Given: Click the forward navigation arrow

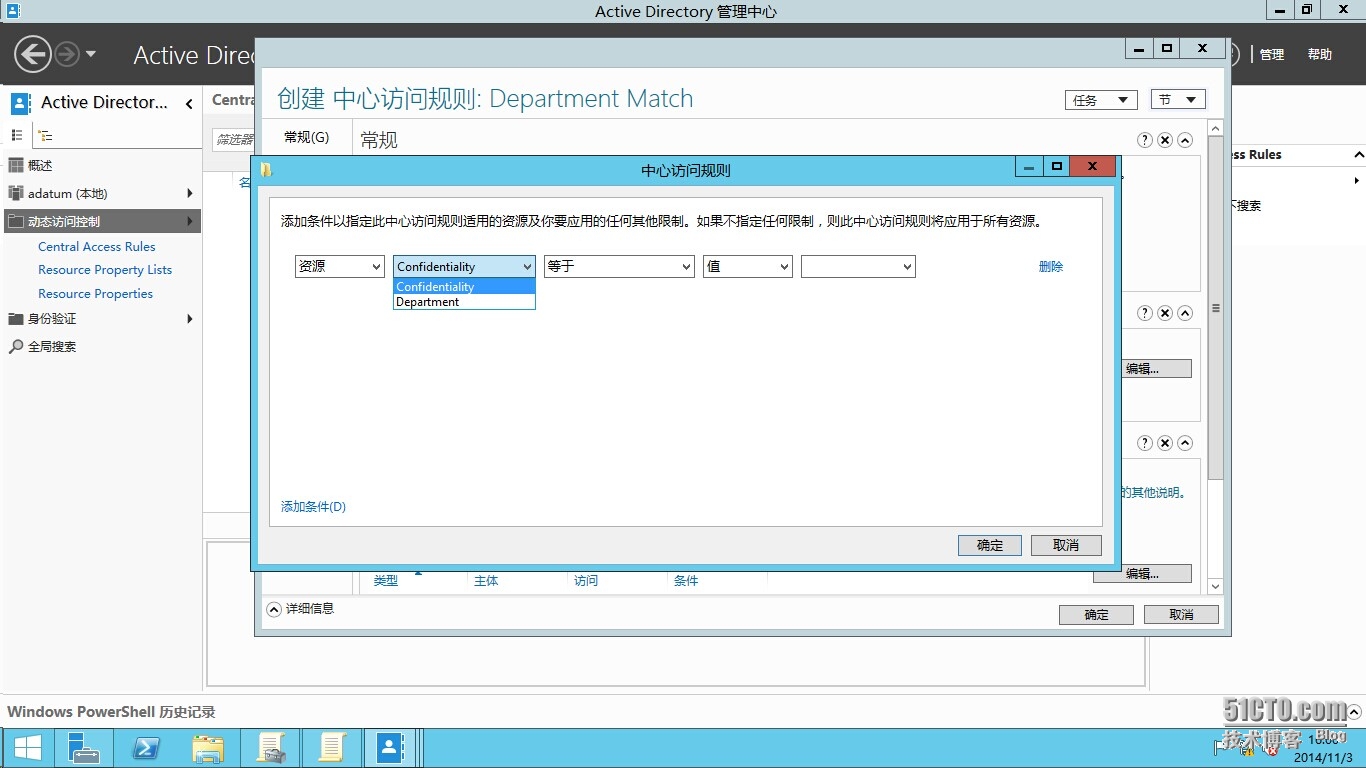Looking at the screenshot, I should coord(66,54).
